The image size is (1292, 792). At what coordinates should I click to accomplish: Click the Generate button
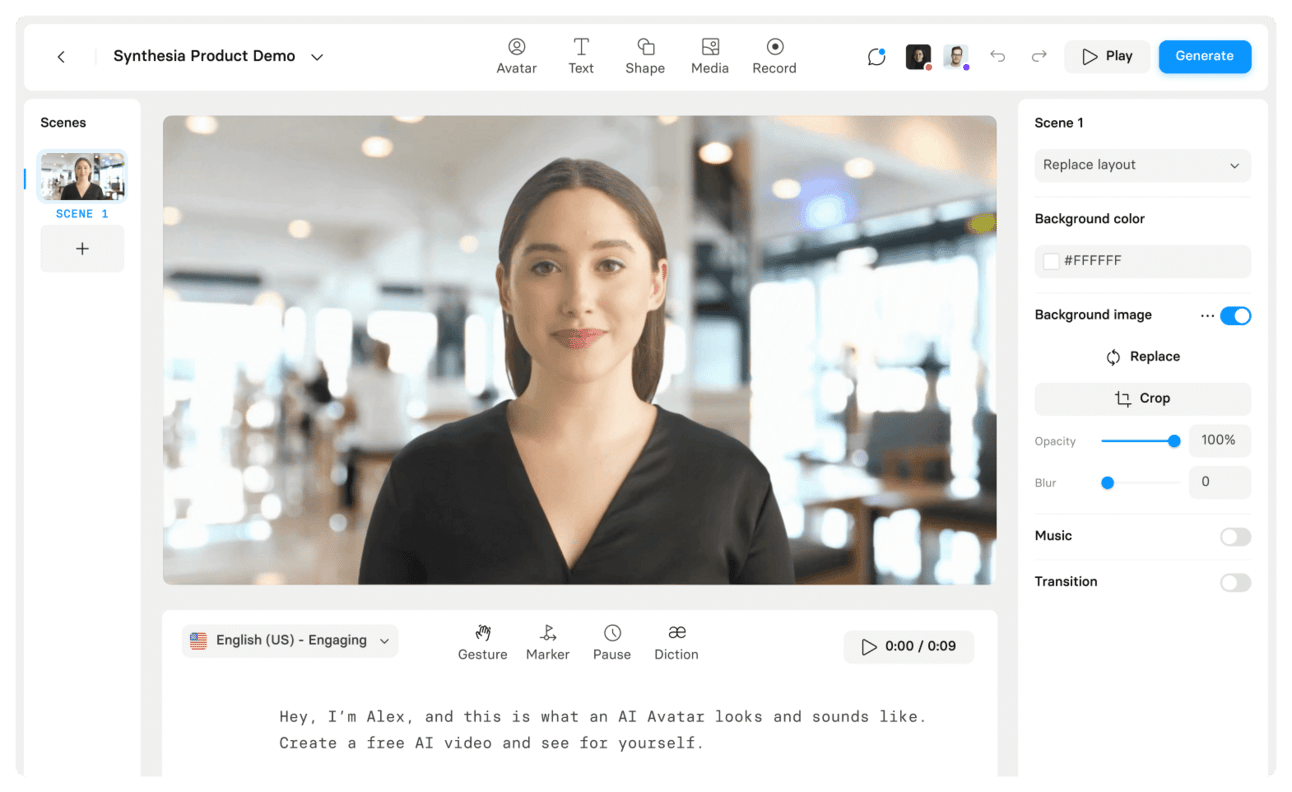[1204, 57]
